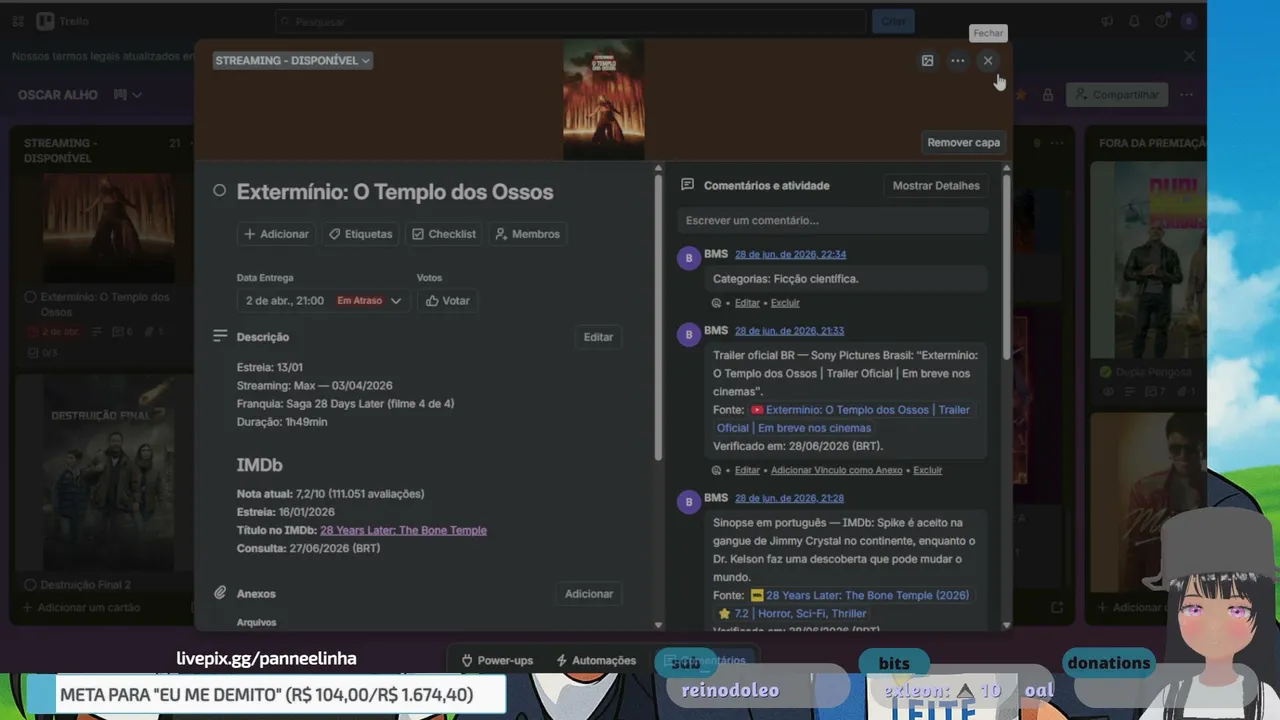The image size is (1280, 720).
Task: Open board visibility lock icon
Action: click(x=1048, y=95)
